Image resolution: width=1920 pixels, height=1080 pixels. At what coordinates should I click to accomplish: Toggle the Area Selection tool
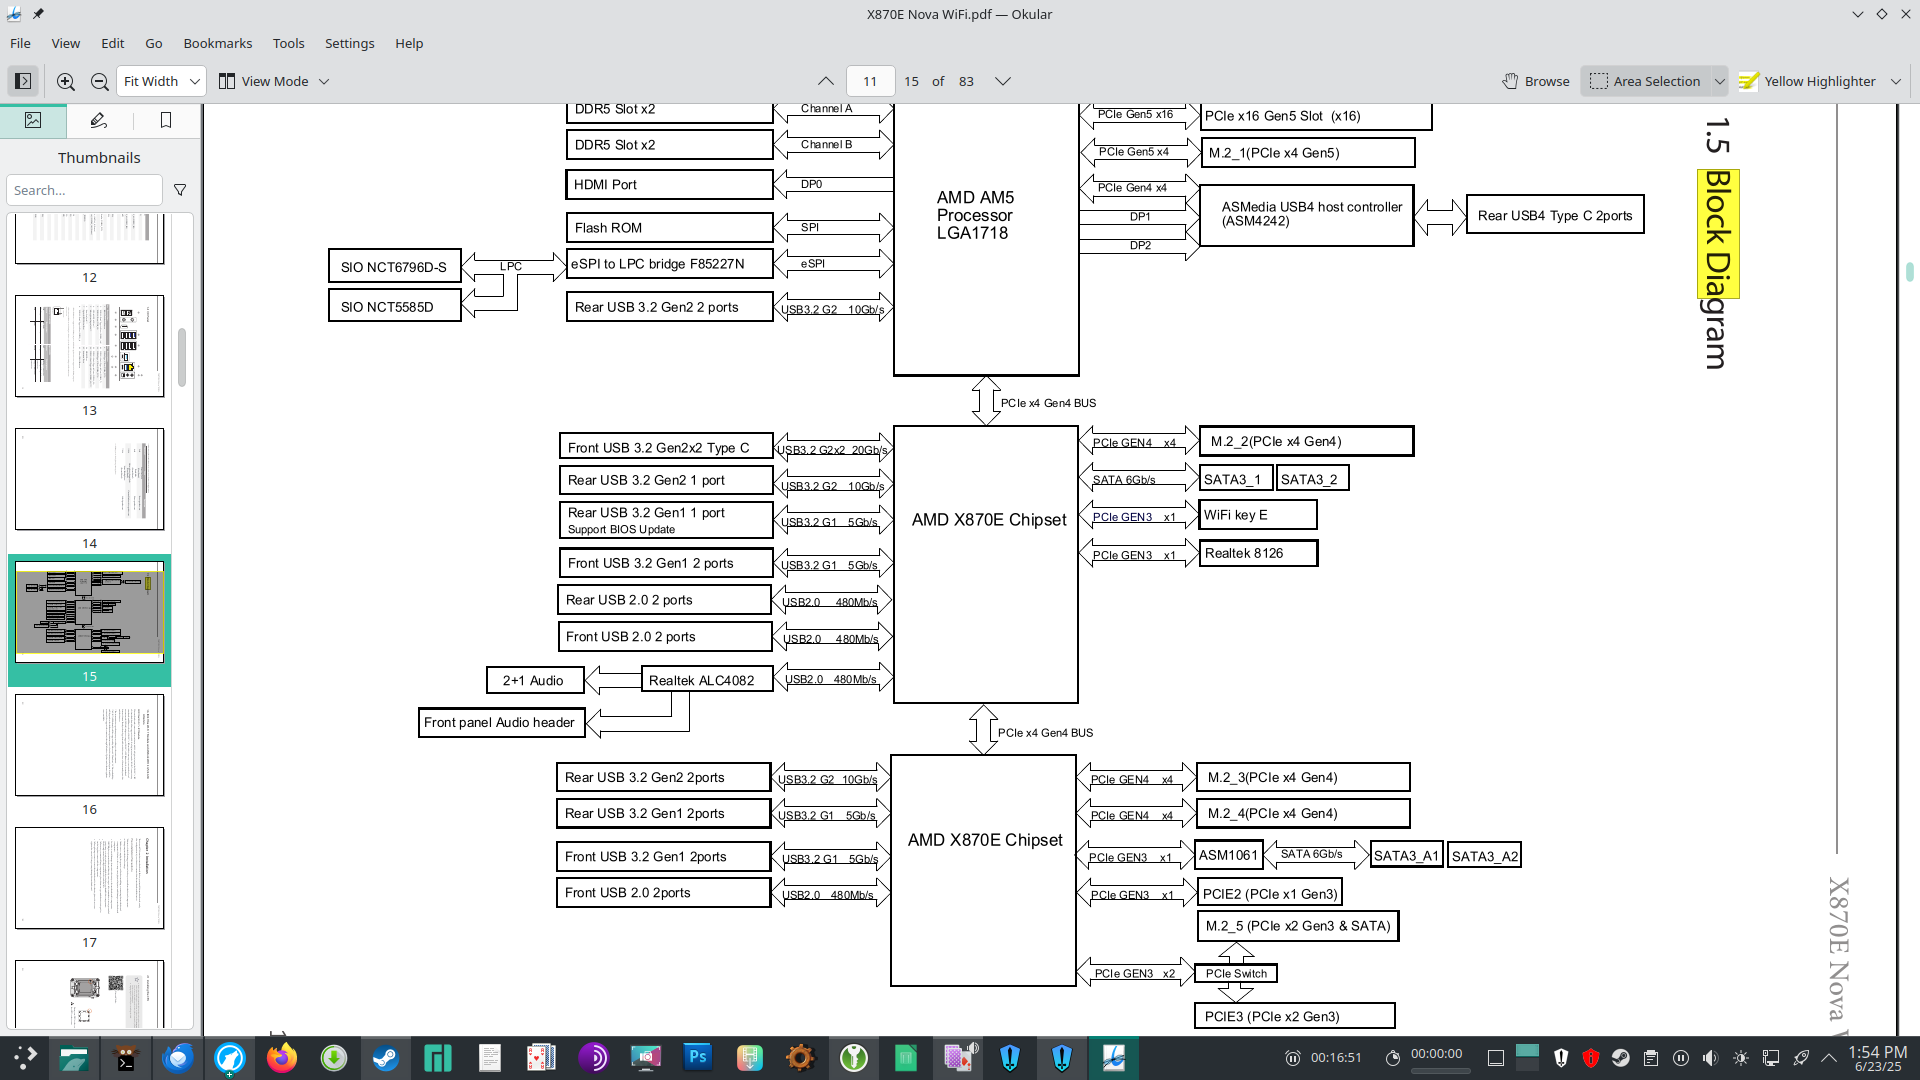tap(1645, 81)
